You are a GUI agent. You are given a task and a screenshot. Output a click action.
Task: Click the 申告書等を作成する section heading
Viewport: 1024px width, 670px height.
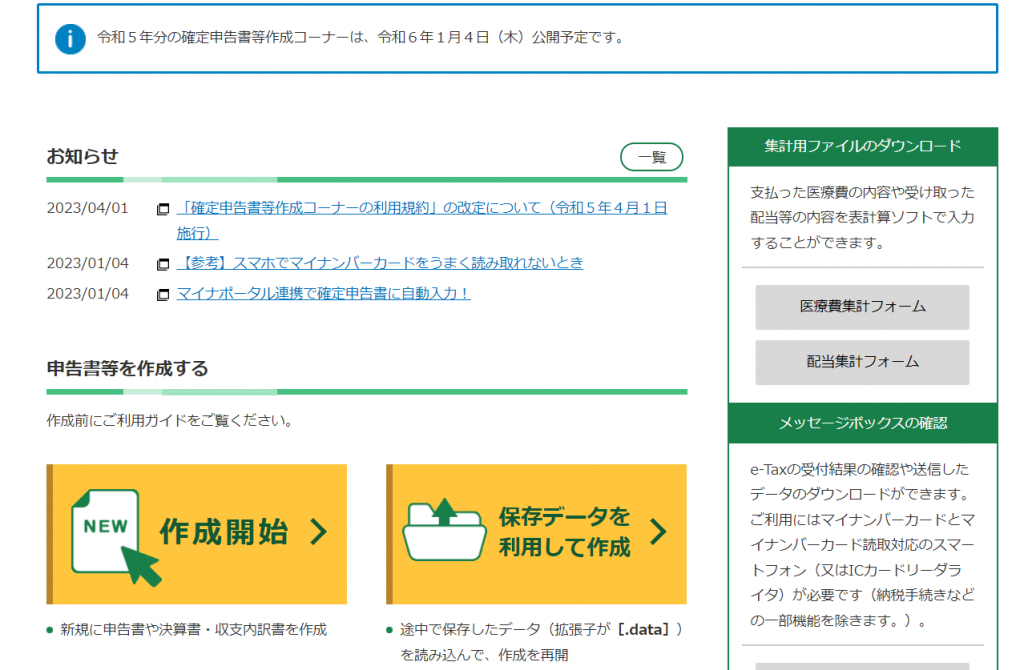coord(128,369)
